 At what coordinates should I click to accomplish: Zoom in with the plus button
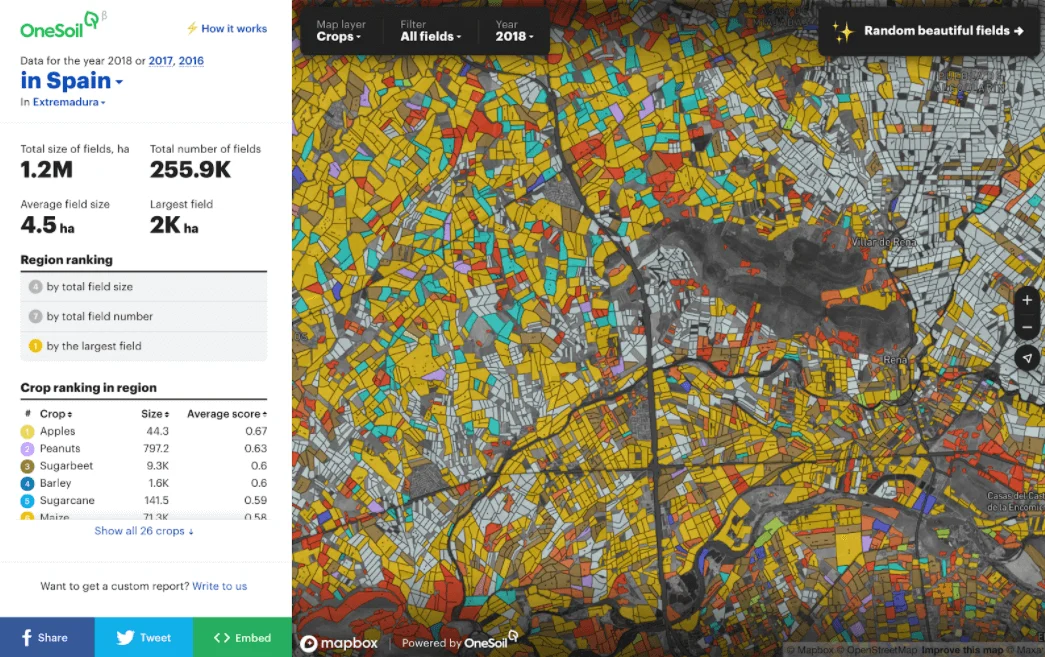(x=1027, y=301)
